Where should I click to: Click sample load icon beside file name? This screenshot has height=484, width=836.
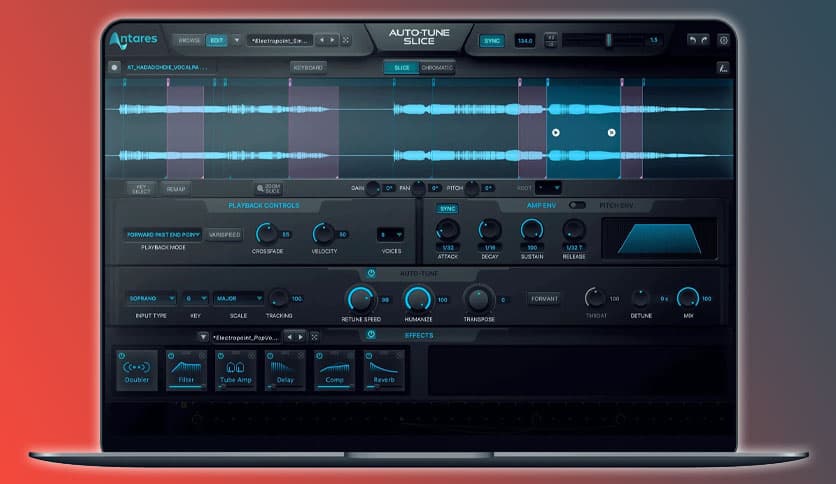pos(114,67)
